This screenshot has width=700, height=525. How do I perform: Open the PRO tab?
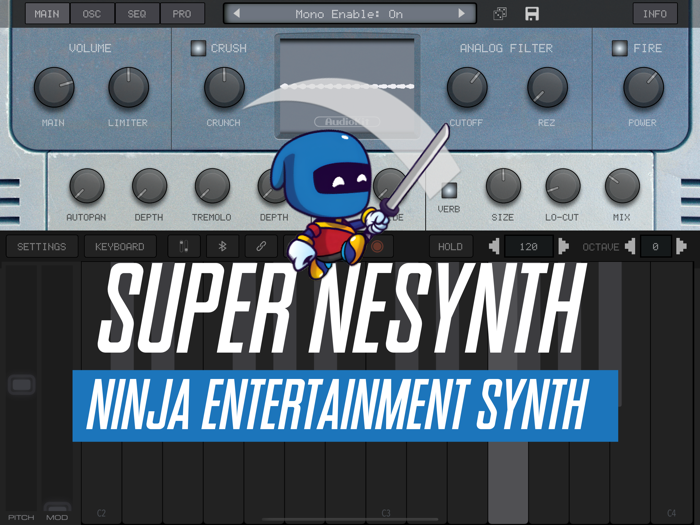tap(182, 14)
